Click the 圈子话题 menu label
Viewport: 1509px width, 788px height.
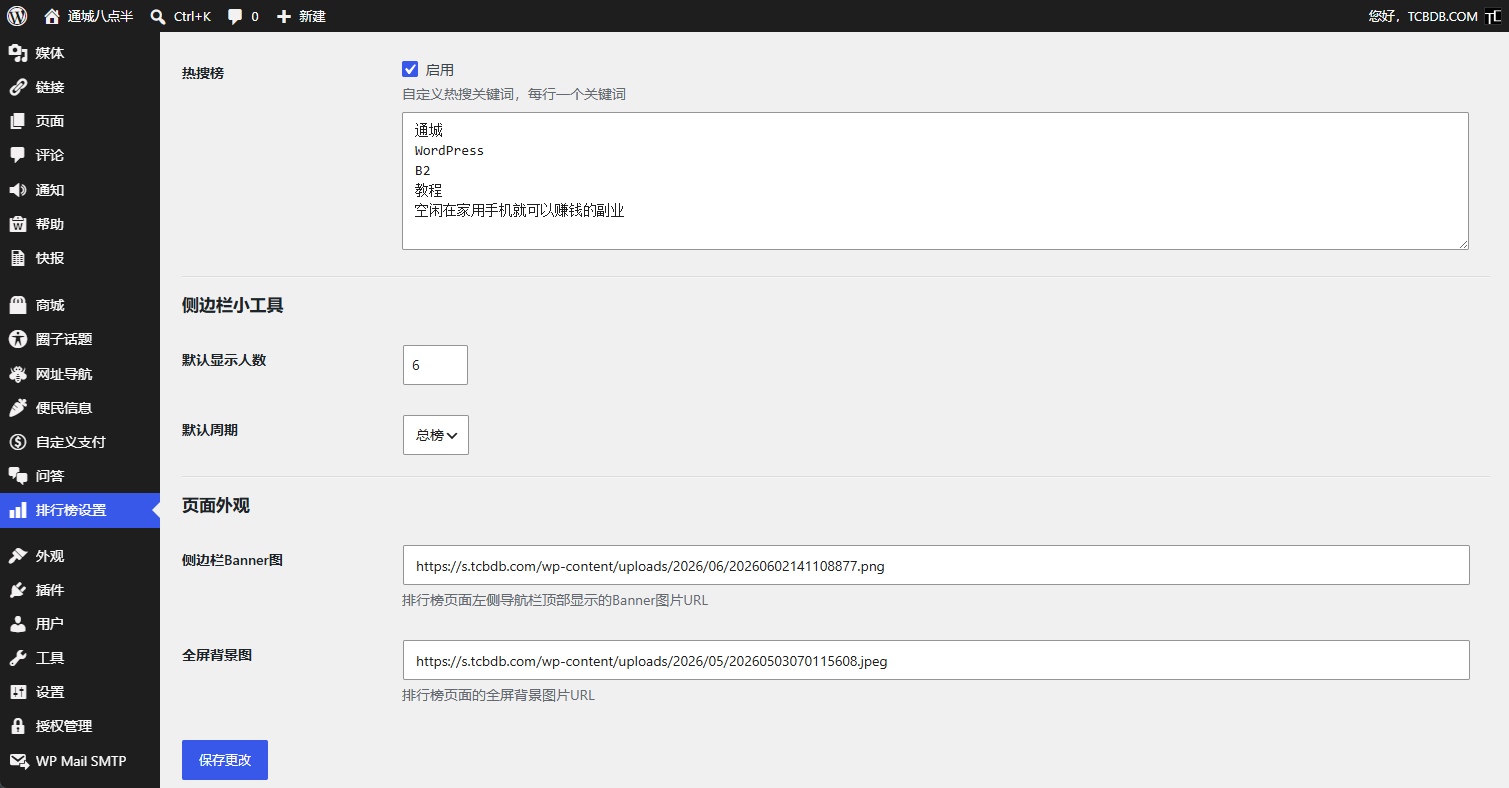[64, 339]
